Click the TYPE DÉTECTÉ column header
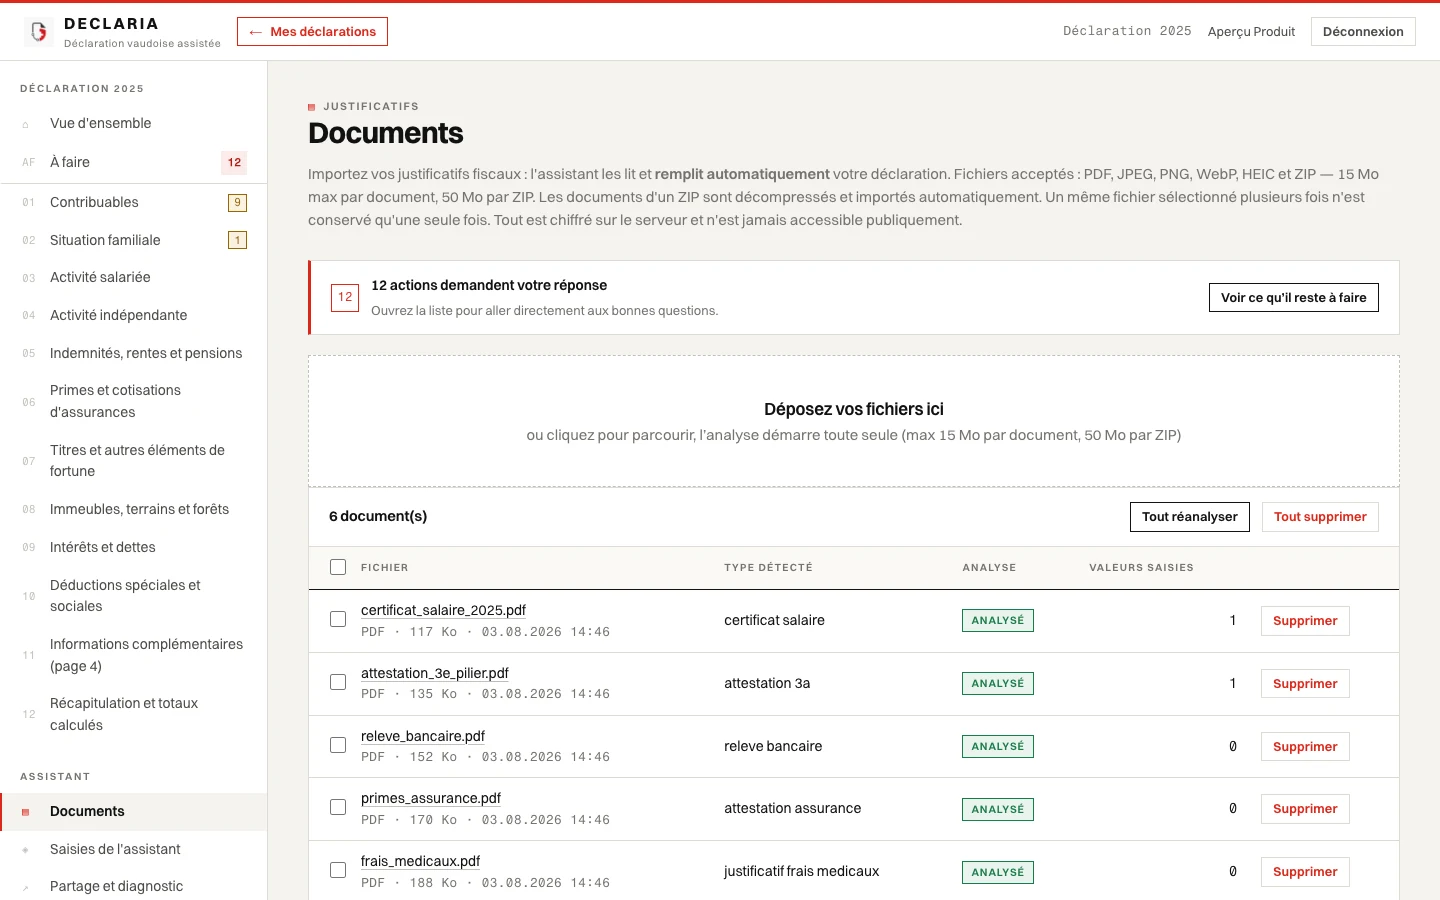The height and width of the screenshot is (900, 1440). [x=768, y=567]
